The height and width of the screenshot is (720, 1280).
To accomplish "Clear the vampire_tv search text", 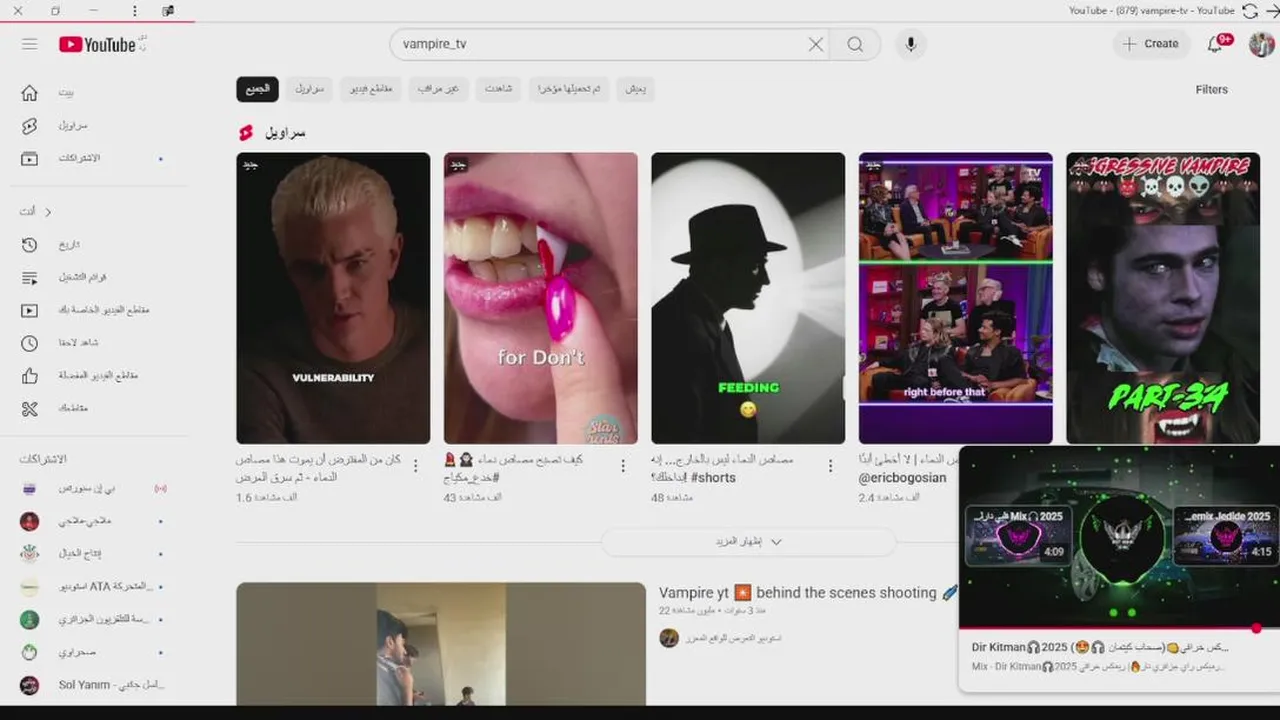I will [x=816, y=44].
